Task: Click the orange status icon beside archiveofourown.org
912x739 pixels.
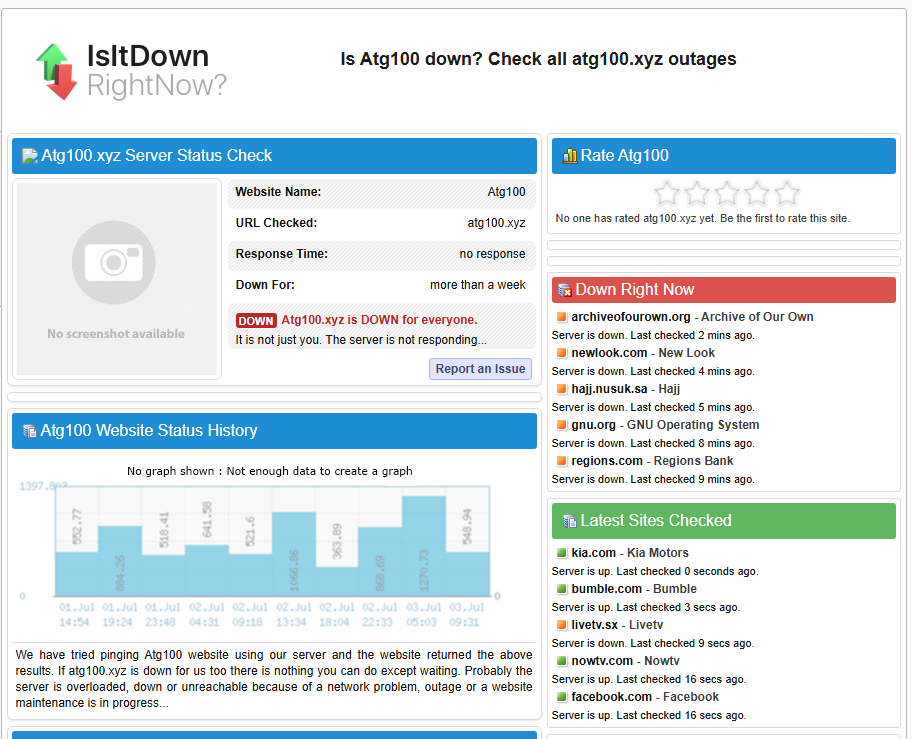Action: point(561,317)
